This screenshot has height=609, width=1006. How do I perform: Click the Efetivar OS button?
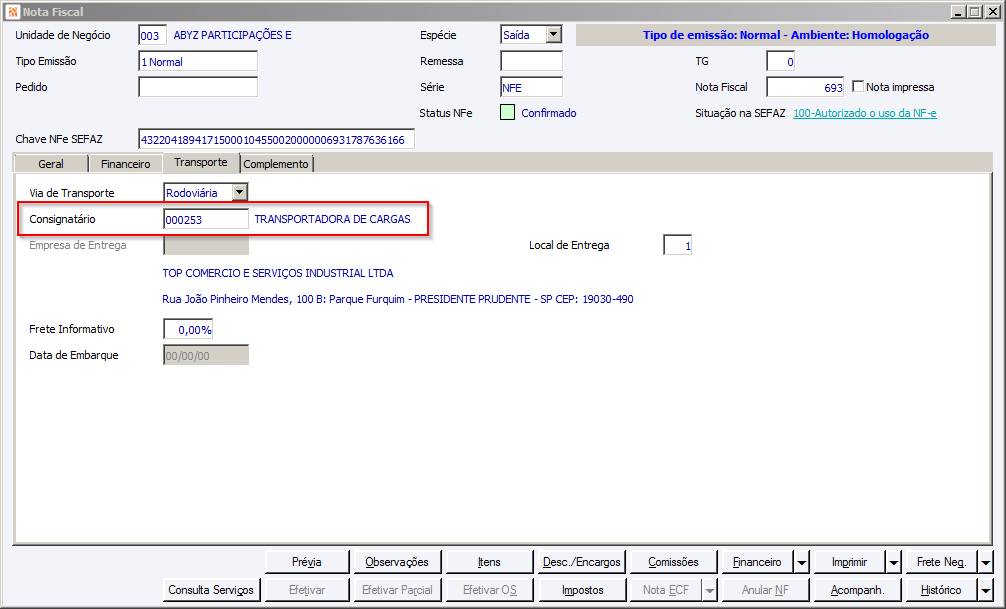coord(489,590)
